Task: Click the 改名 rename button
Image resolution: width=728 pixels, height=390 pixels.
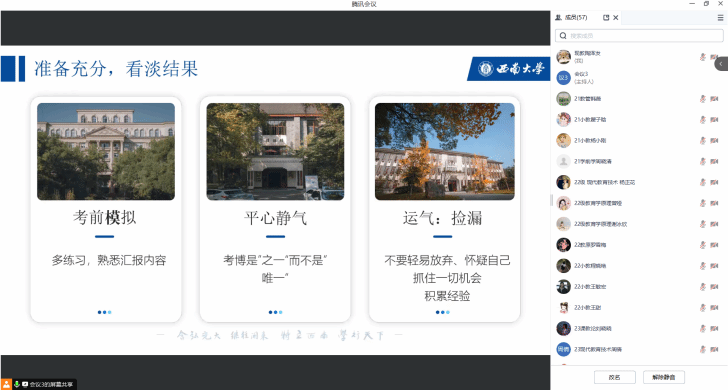Action: point(614,377)
